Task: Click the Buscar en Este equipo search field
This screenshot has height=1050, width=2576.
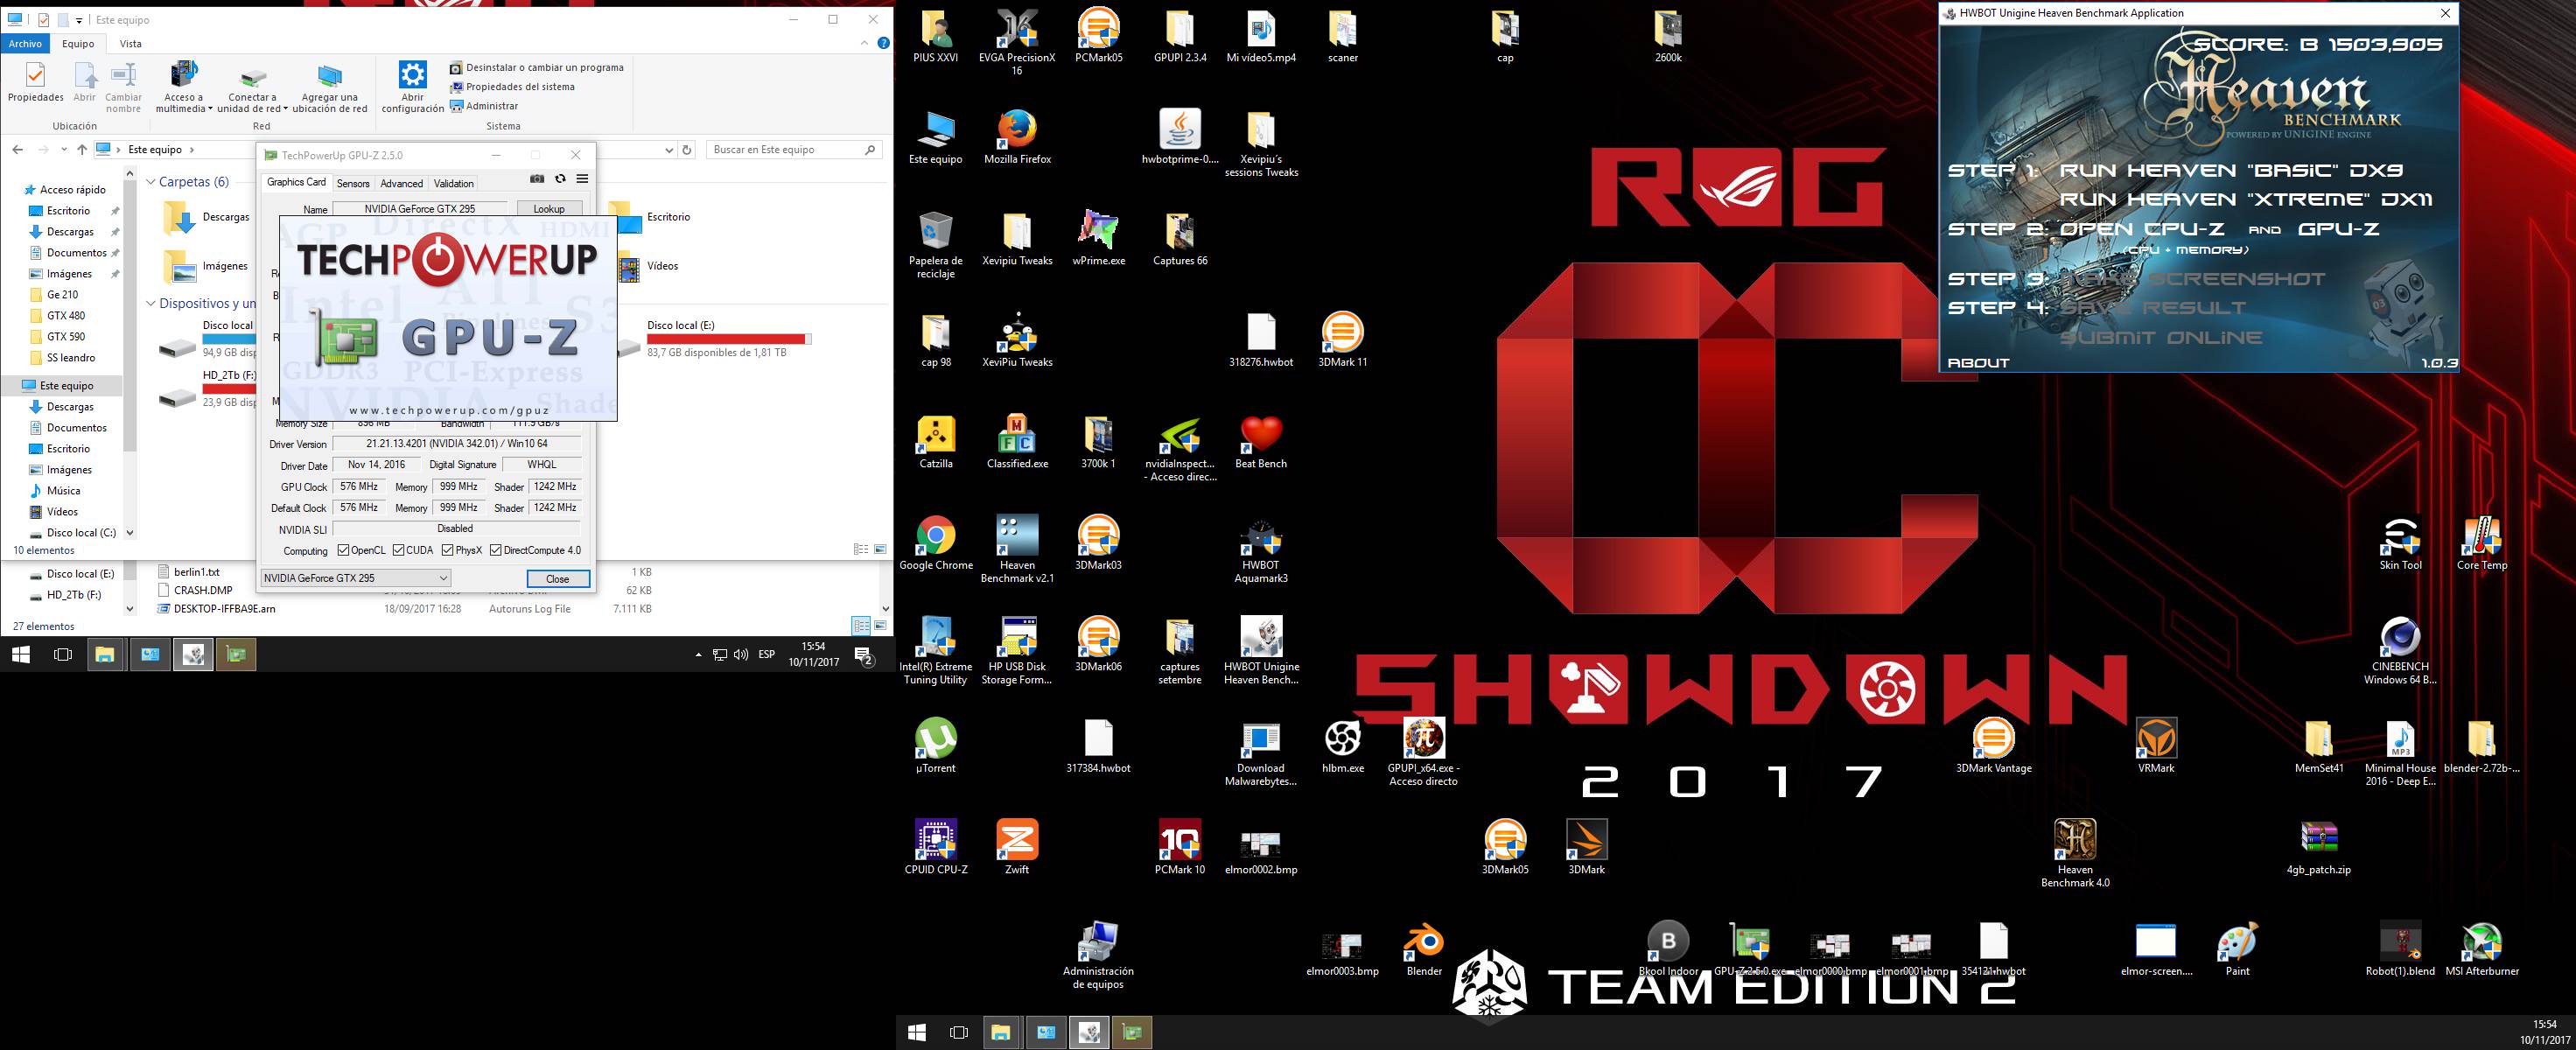Action: [x=794, y=150]
